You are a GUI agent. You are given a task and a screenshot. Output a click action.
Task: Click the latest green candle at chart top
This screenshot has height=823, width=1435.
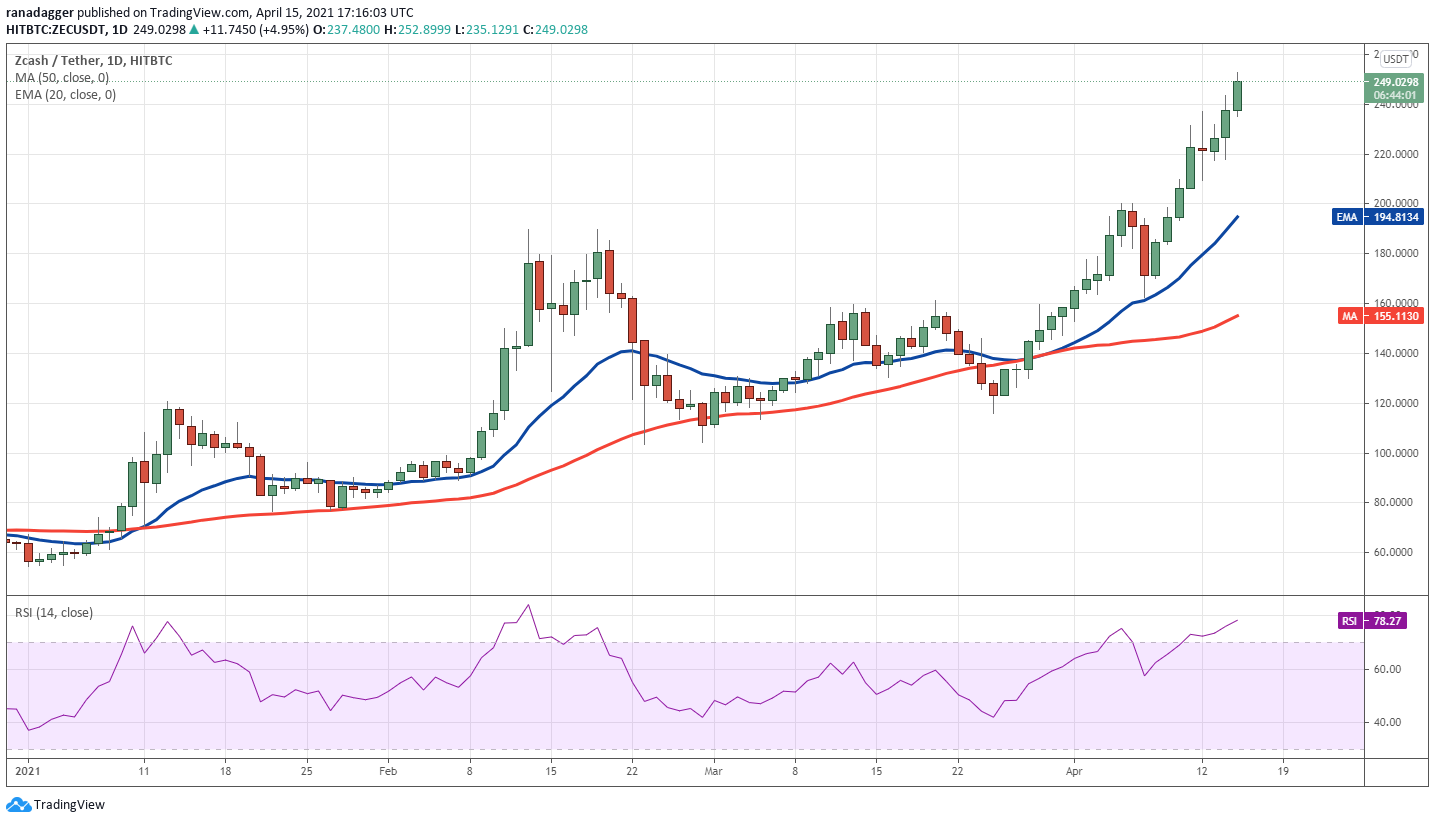(1237, 96)
